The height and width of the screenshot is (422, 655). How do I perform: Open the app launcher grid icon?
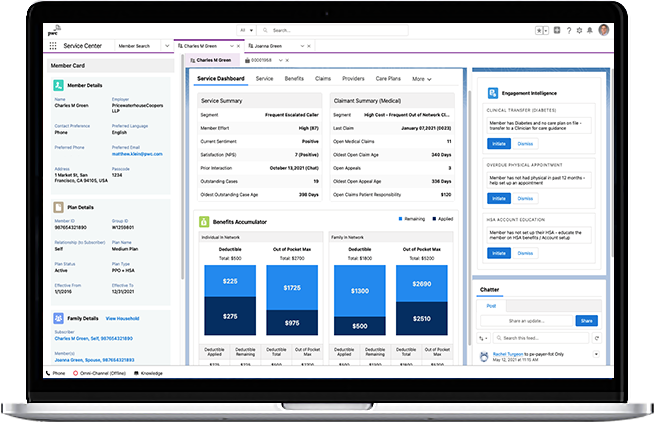click(54, 46)
